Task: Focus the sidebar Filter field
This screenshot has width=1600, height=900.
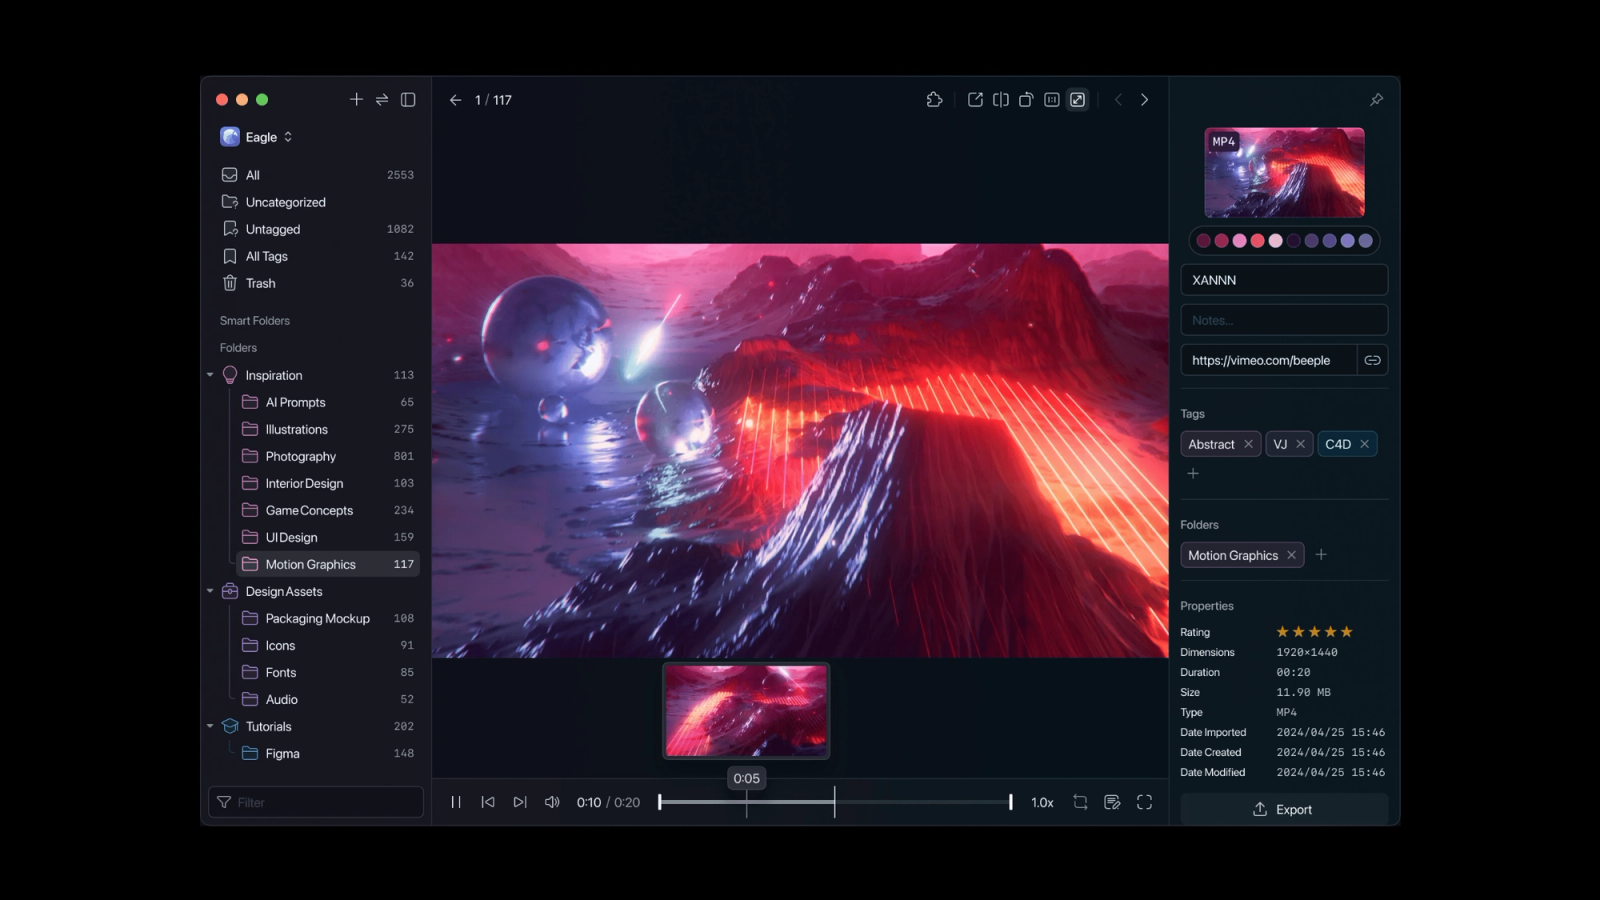Action: (x=316, y=802)
